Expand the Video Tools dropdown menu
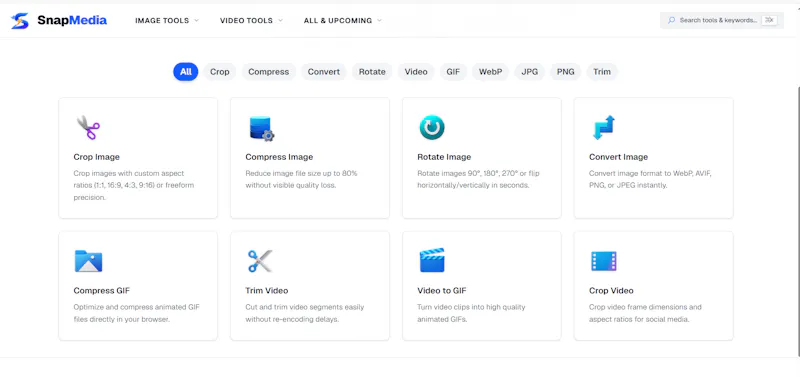 252,20
